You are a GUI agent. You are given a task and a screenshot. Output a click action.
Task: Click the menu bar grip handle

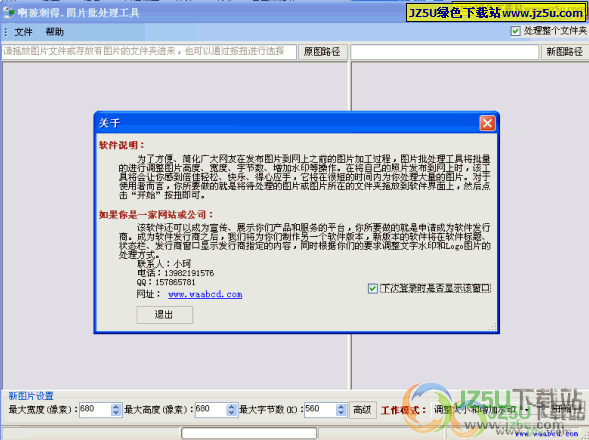pos(6,32)
